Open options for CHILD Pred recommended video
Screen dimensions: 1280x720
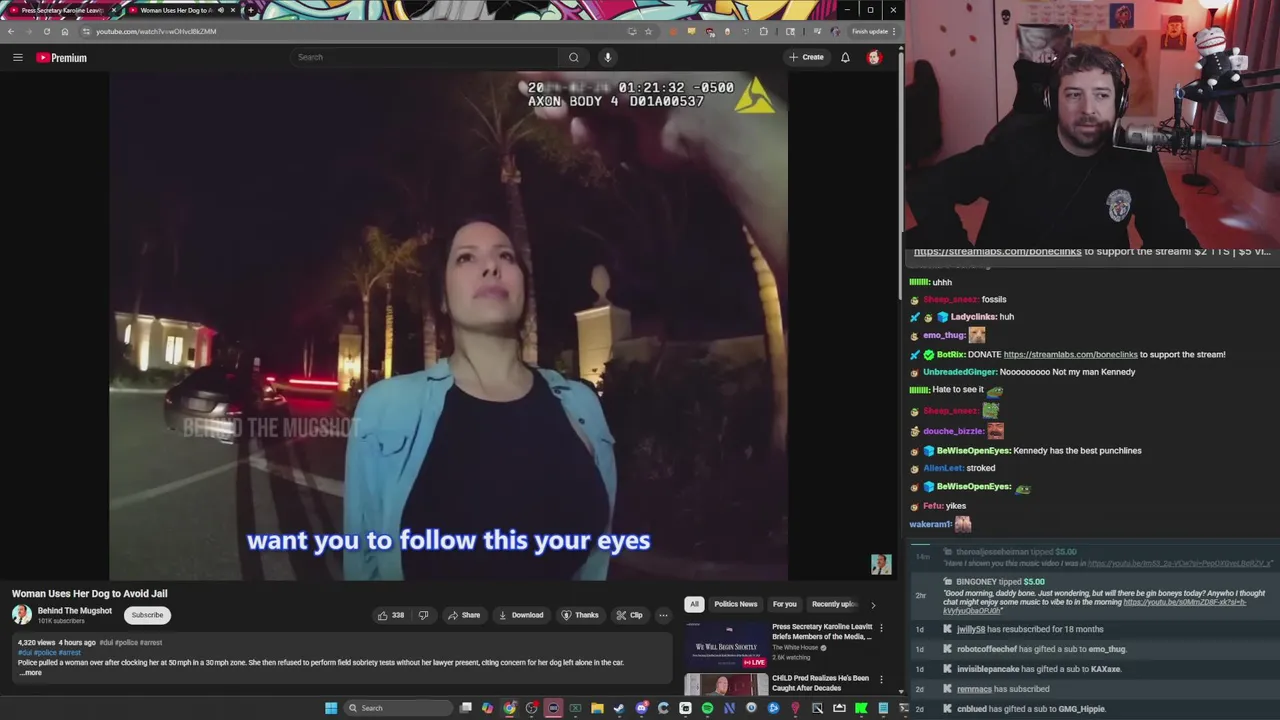click(881, 680)
